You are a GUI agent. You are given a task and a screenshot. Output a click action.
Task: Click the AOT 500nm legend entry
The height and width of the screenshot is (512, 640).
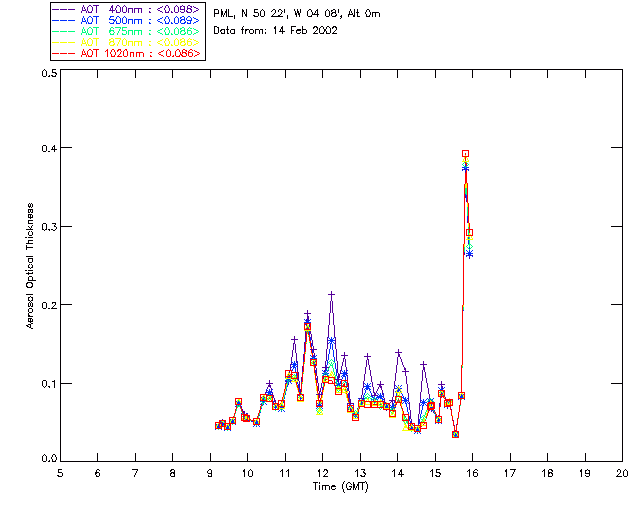(x=127, y=20)
